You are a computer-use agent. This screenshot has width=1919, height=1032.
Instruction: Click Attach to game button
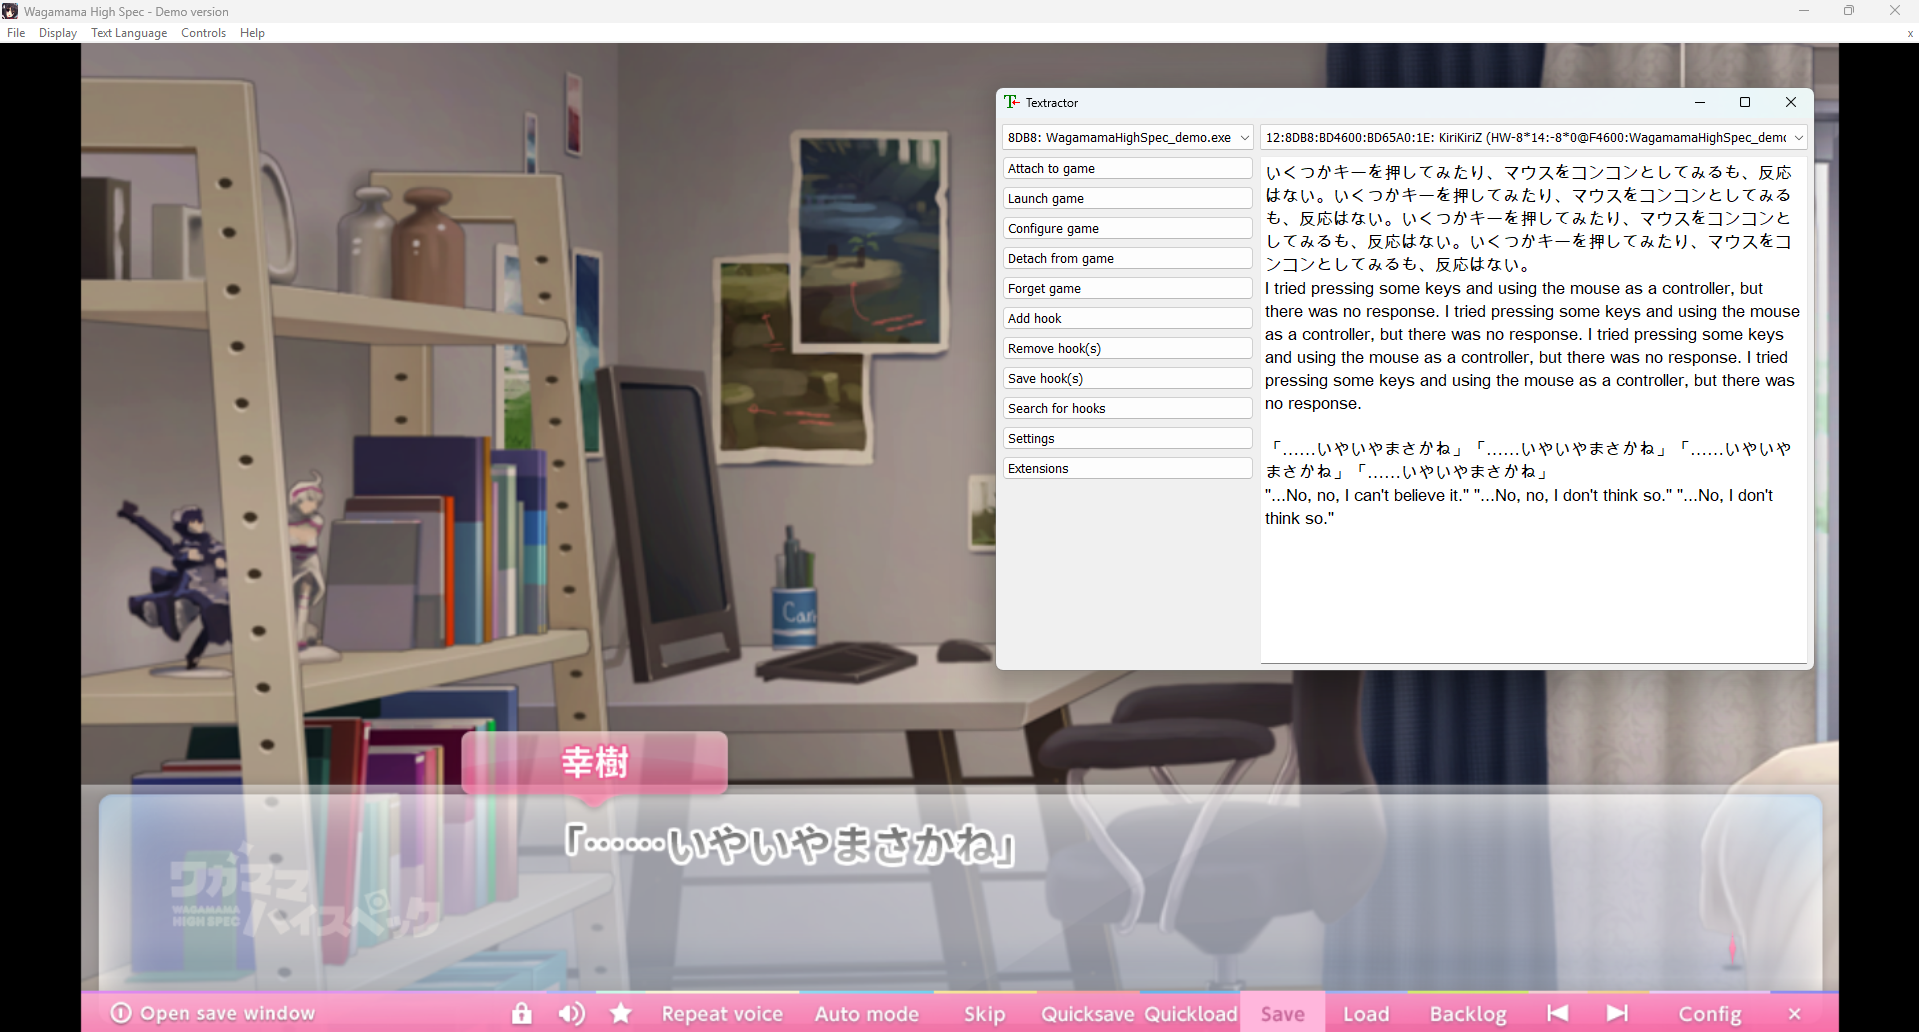point(1127,168)
